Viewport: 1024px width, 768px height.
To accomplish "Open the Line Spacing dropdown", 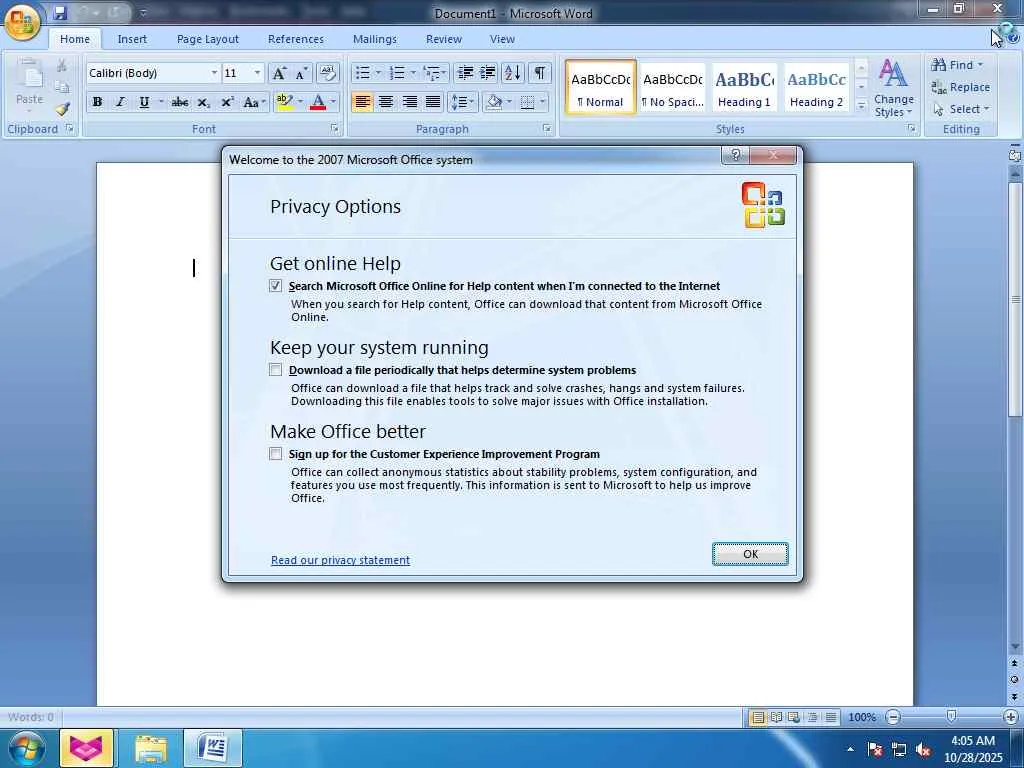I will tap(462, 102).
